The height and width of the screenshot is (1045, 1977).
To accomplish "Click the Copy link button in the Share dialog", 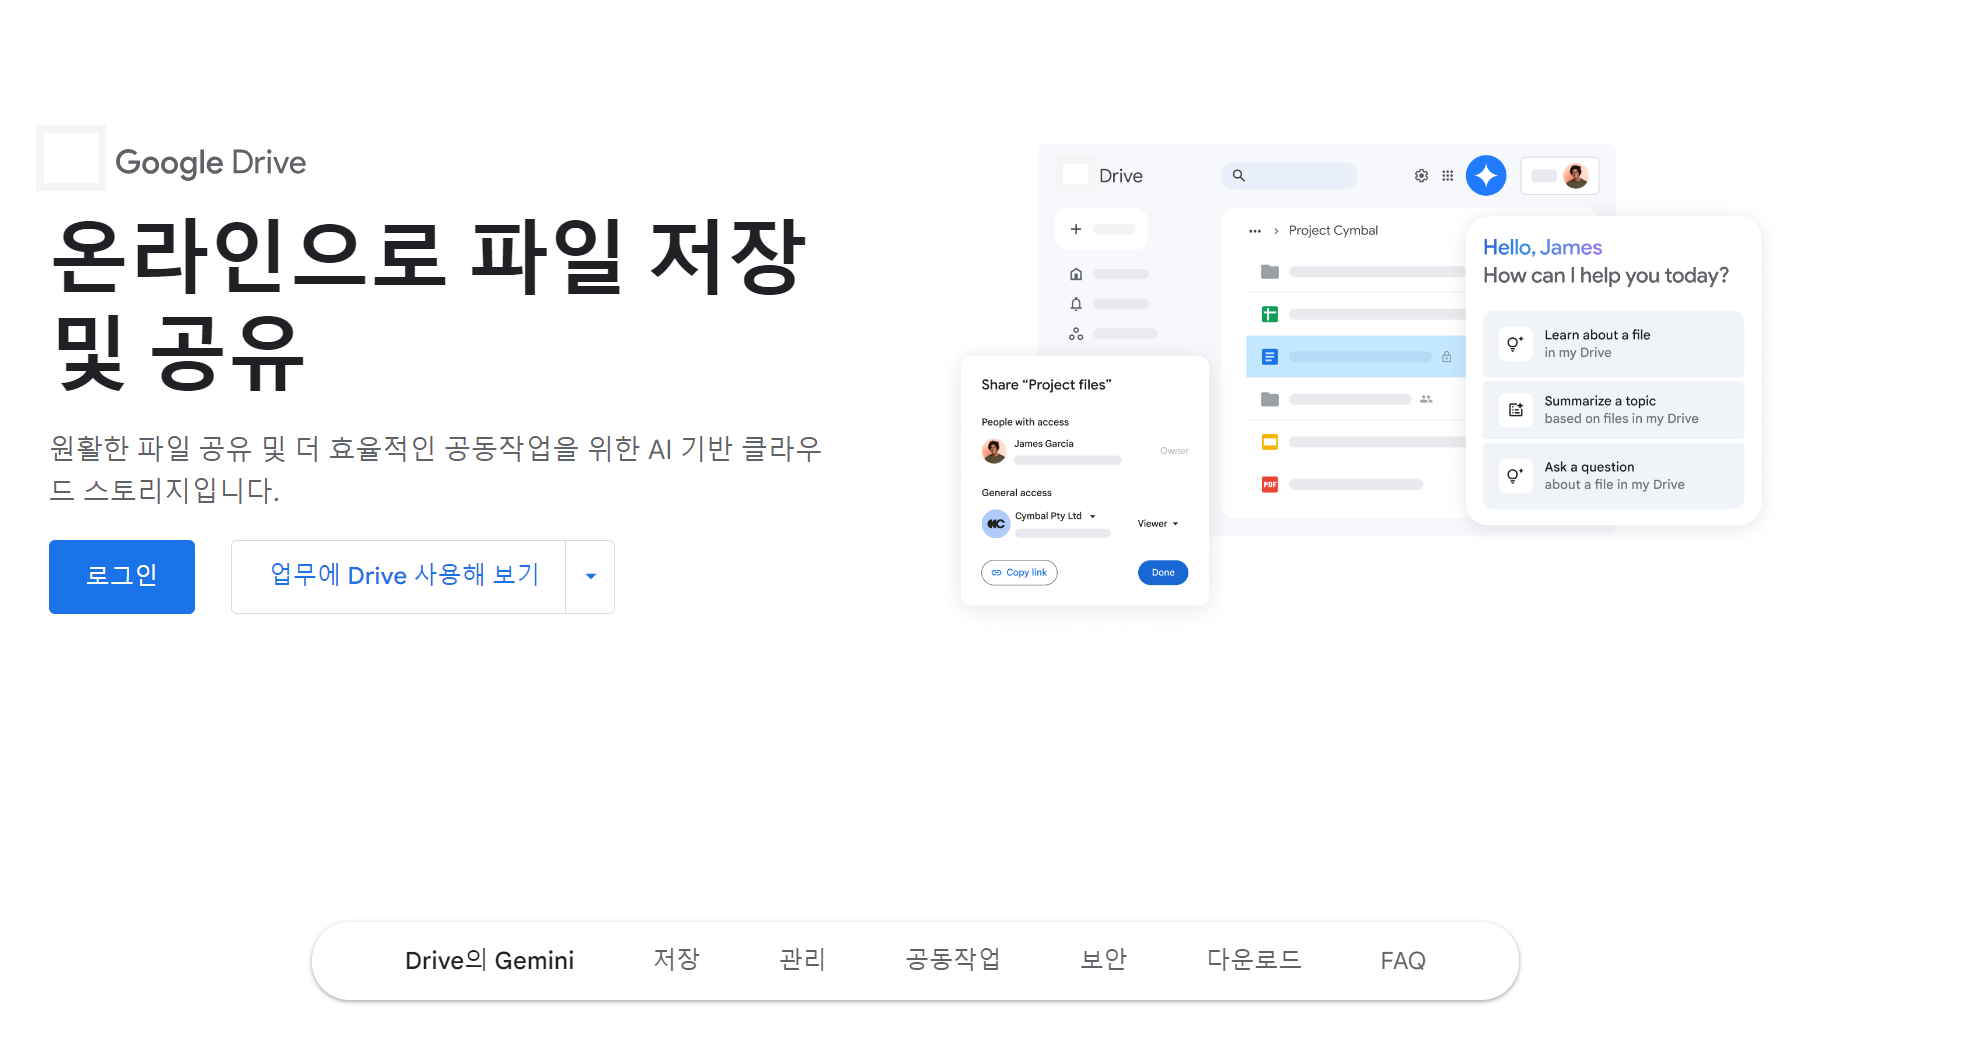I will click(x=1019, y=573).
